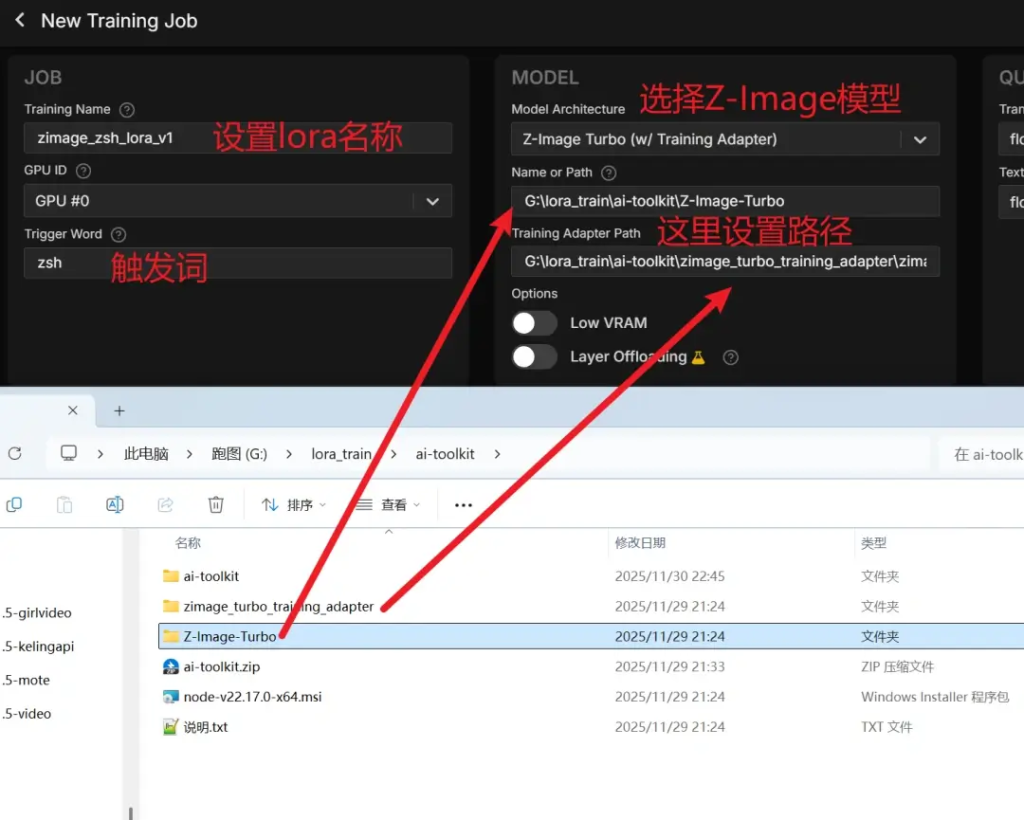Enable the Layer Offloading option

tap(534, 357)
